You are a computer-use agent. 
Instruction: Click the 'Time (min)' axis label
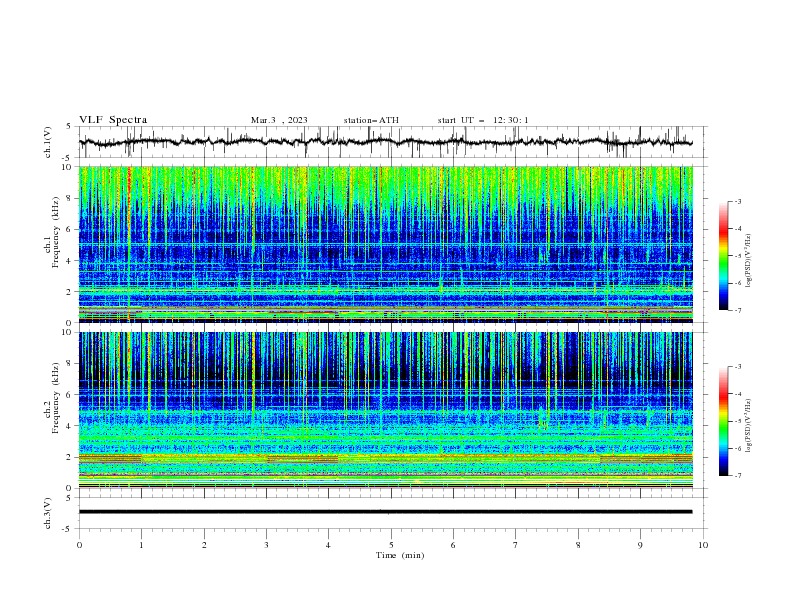click(x=400, y=555)
